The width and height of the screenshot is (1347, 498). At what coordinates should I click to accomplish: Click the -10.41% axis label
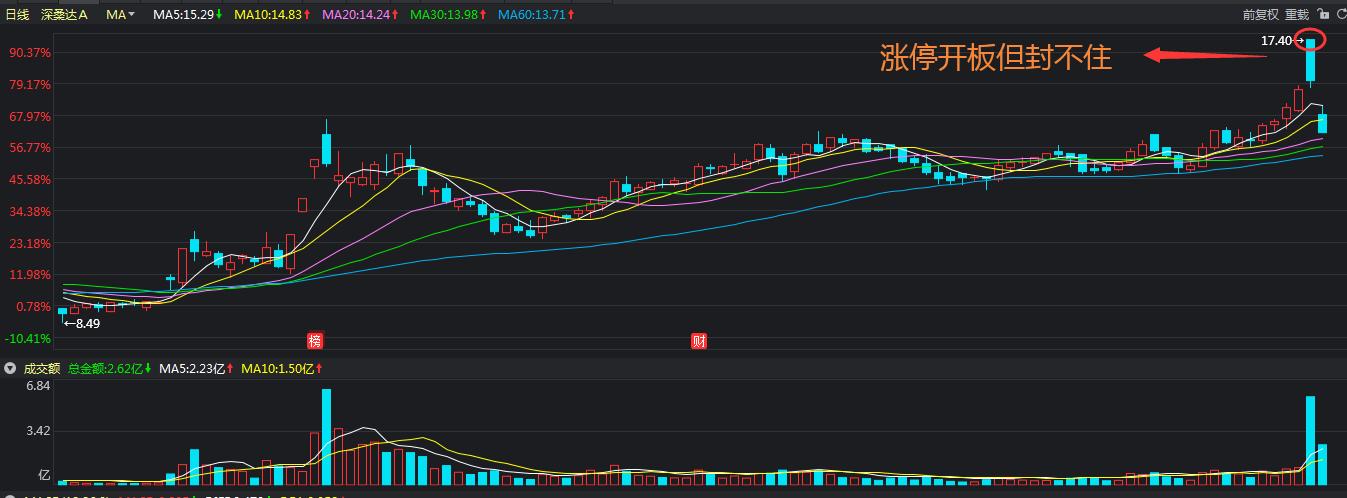pos(28,339)
